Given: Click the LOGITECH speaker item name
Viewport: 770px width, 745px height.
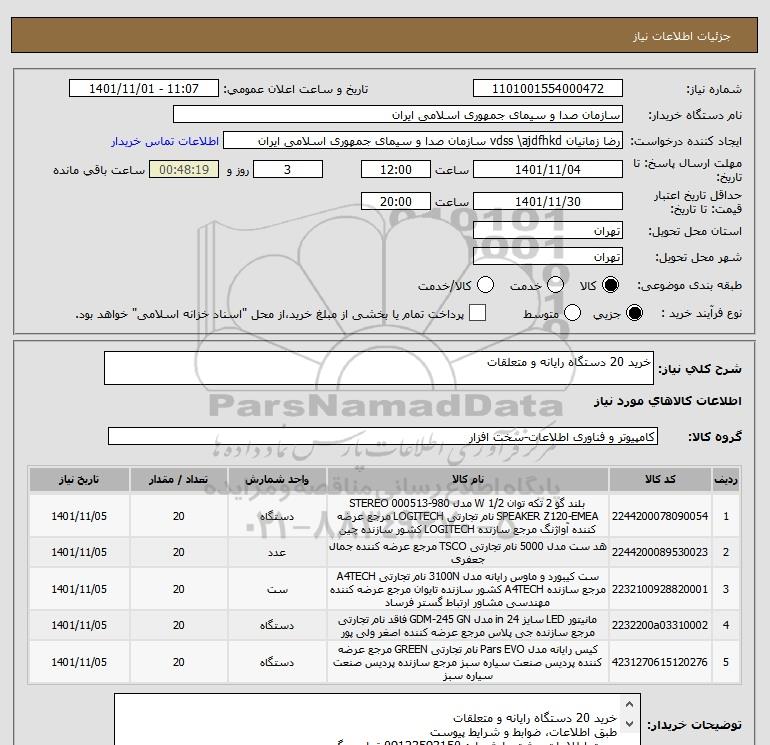Looking at the screenshot, I should tap(468, 516).
